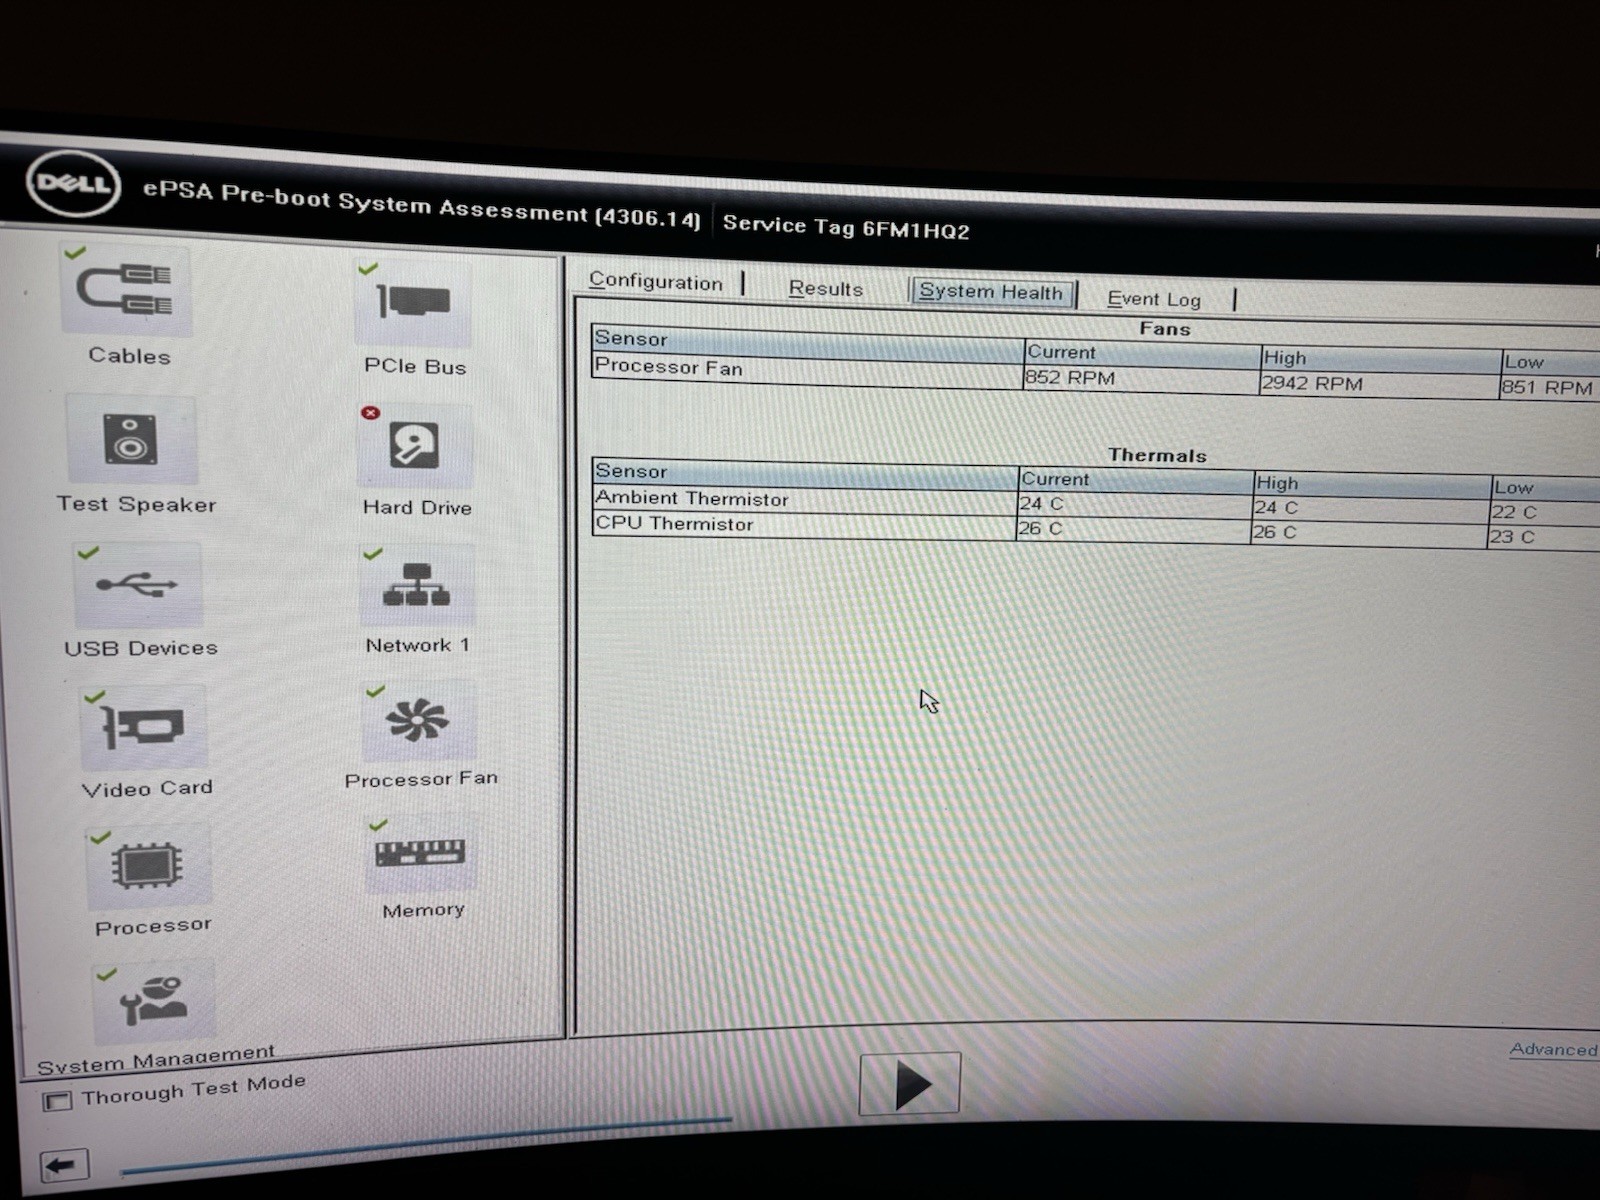The image size is (1600, 1200).
Task: Click the back arrow button
Action: coord(65,1166)
